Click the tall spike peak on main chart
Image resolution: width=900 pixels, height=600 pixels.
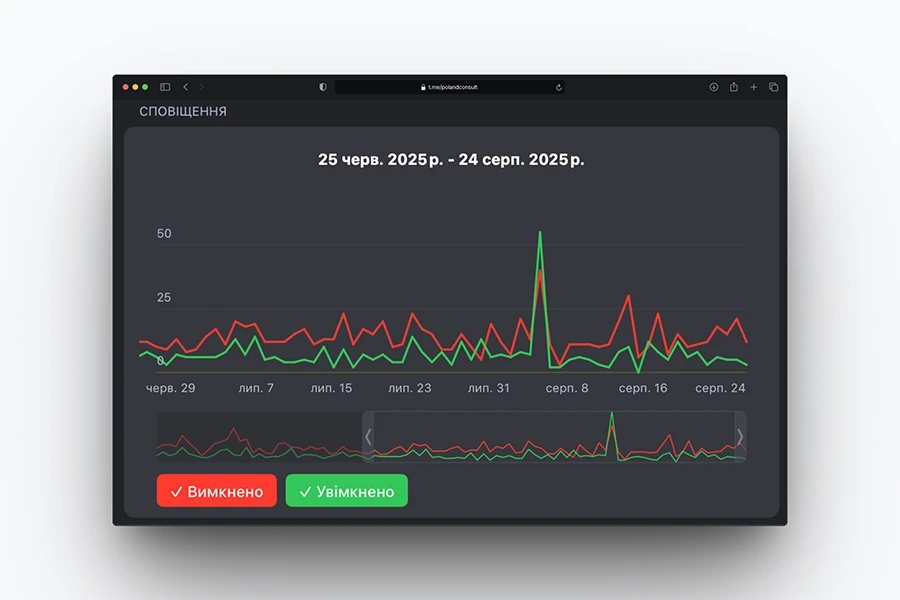[x=540, y=233]
